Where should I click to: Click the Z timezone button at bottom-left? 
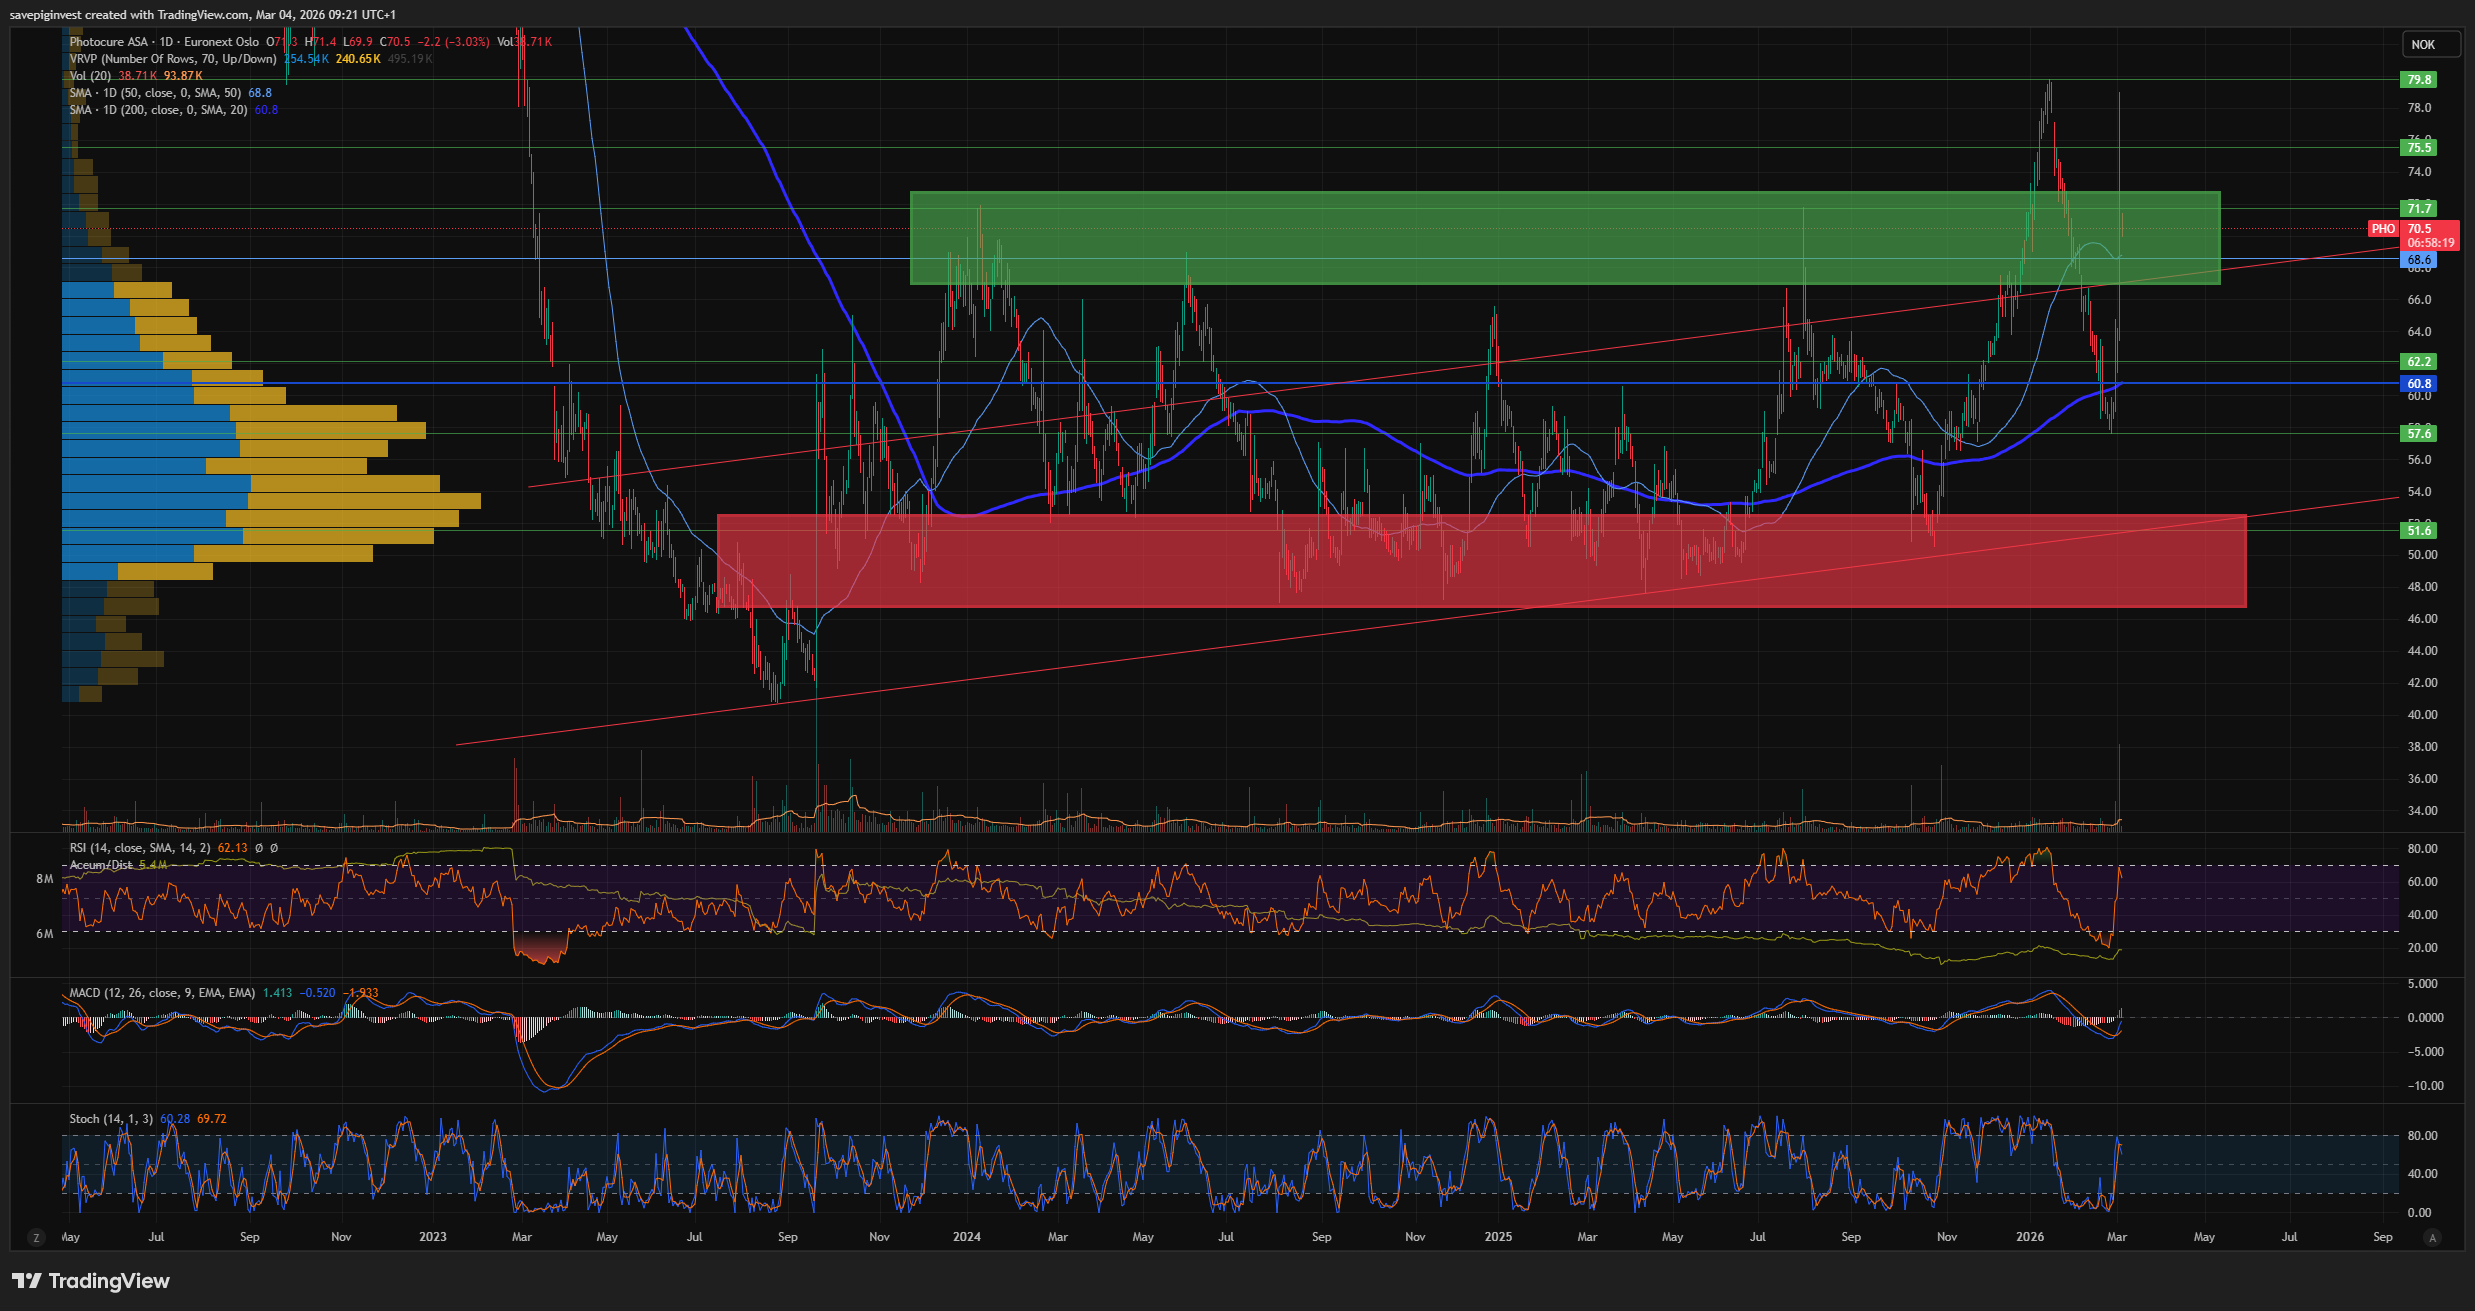pos(37,1238)
